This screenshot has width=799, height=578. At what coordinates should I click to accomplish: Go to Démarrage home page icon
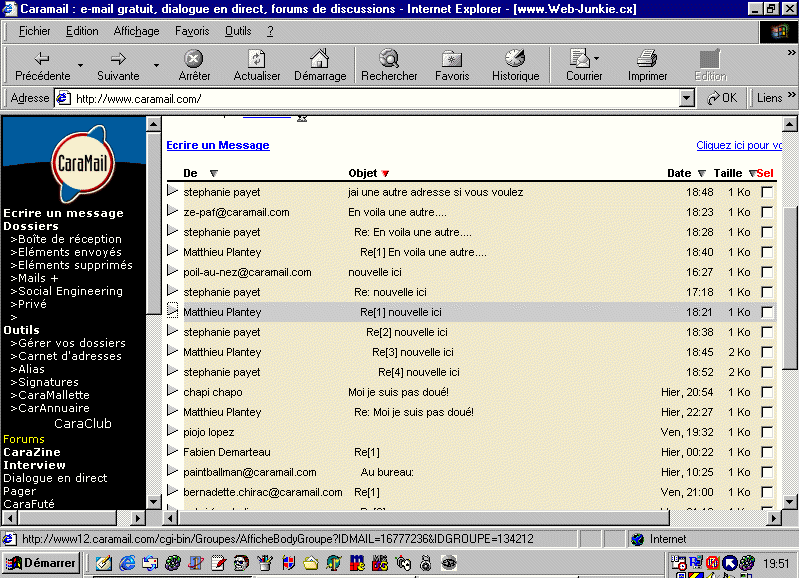[320, 59]
